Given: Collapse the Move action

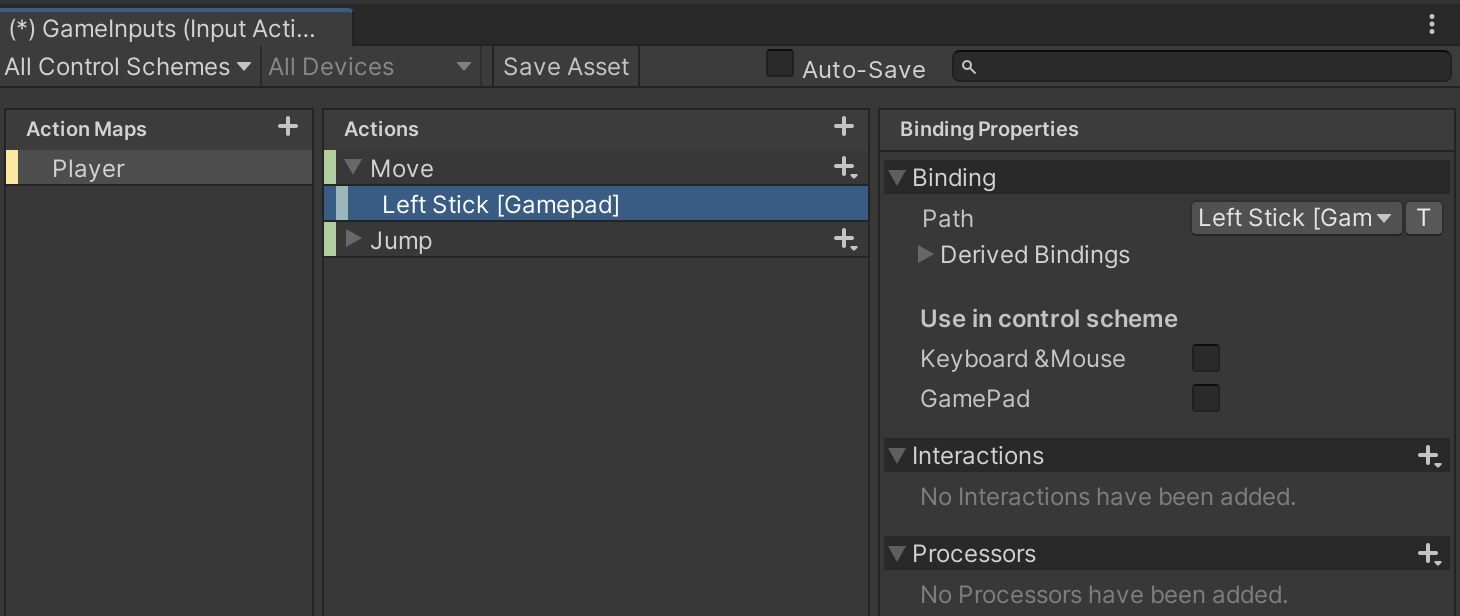Looking at the screenshot, I should tap(353, 167).
